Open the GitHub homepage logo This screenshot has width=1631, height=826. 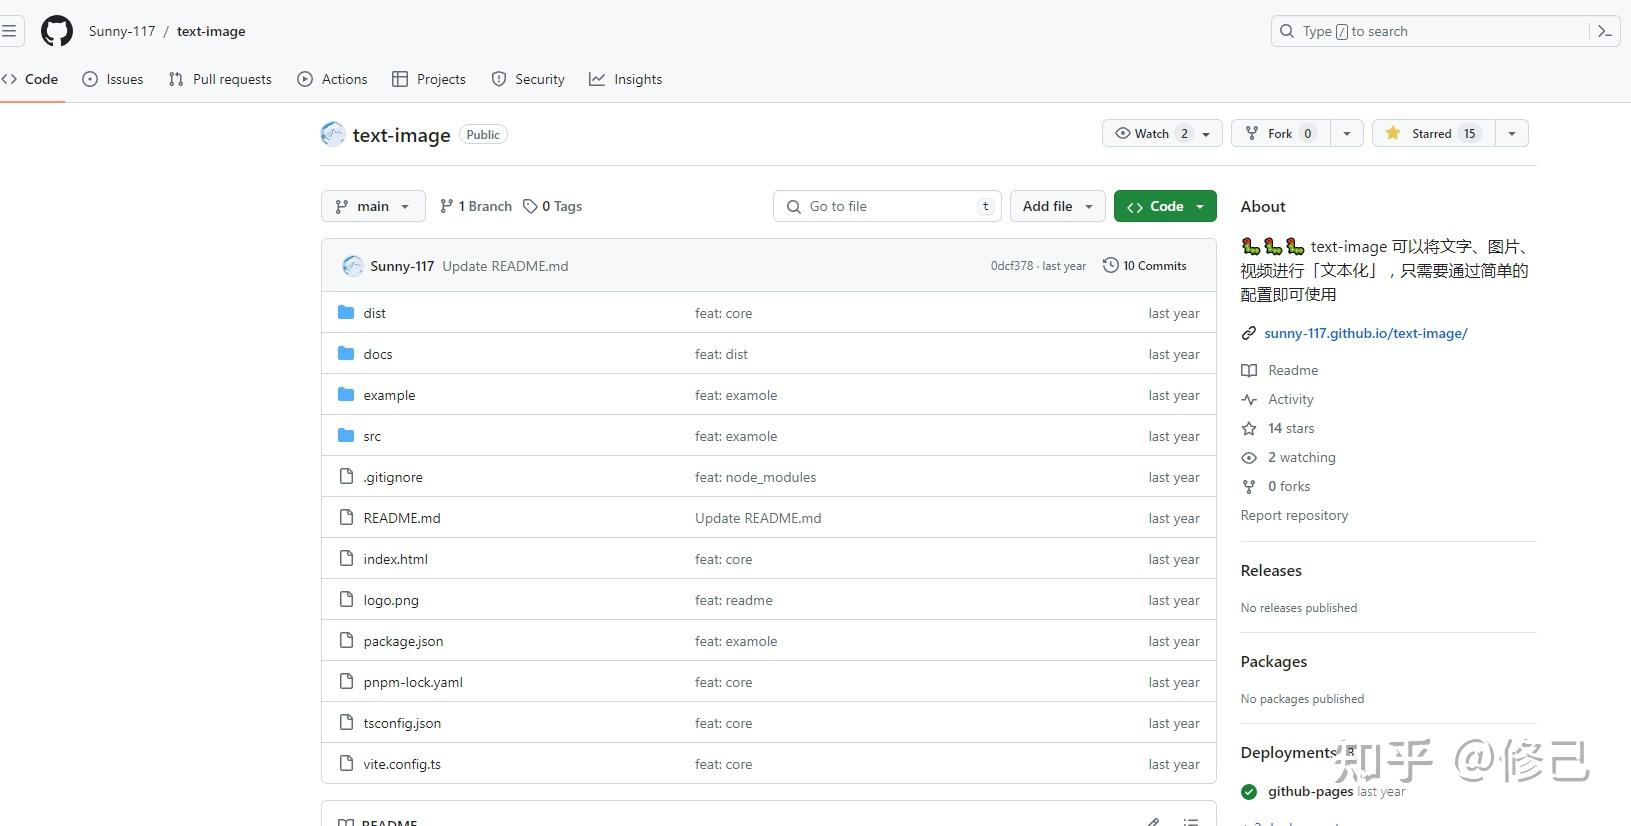[x=57, y=31]
